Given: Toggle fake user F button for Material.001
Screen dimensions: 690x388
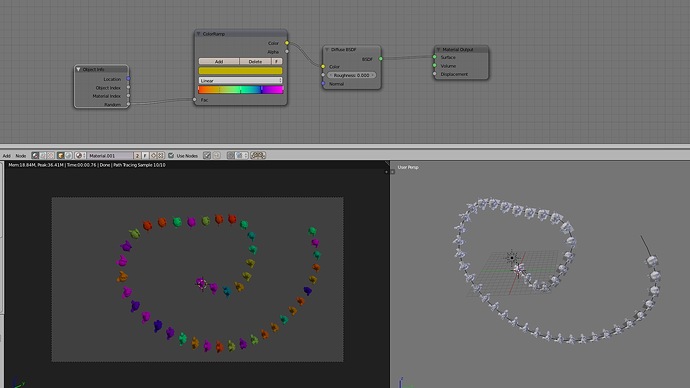Looking at the screenshot, I should [x=145, y=155].
